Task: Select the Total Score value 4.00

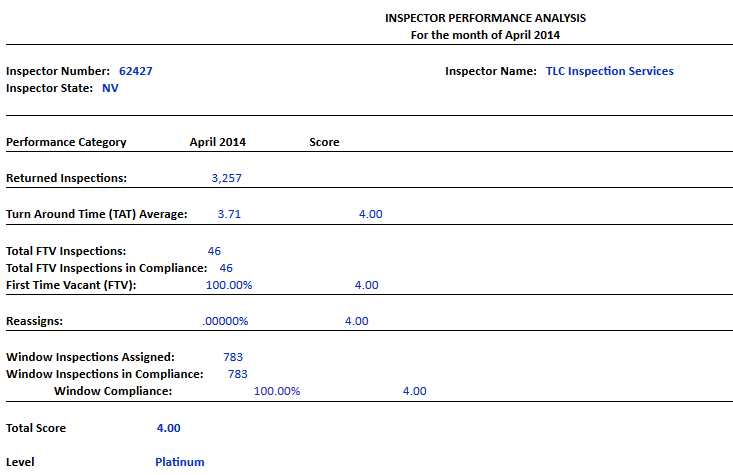Action: coord(168,428)
